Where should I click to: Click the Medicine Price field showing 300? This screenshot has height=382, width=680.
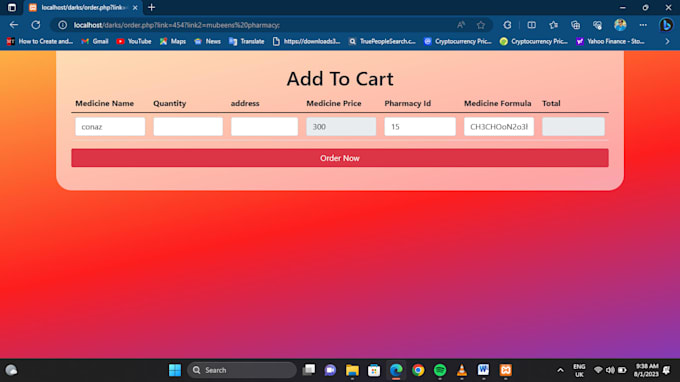341,127
